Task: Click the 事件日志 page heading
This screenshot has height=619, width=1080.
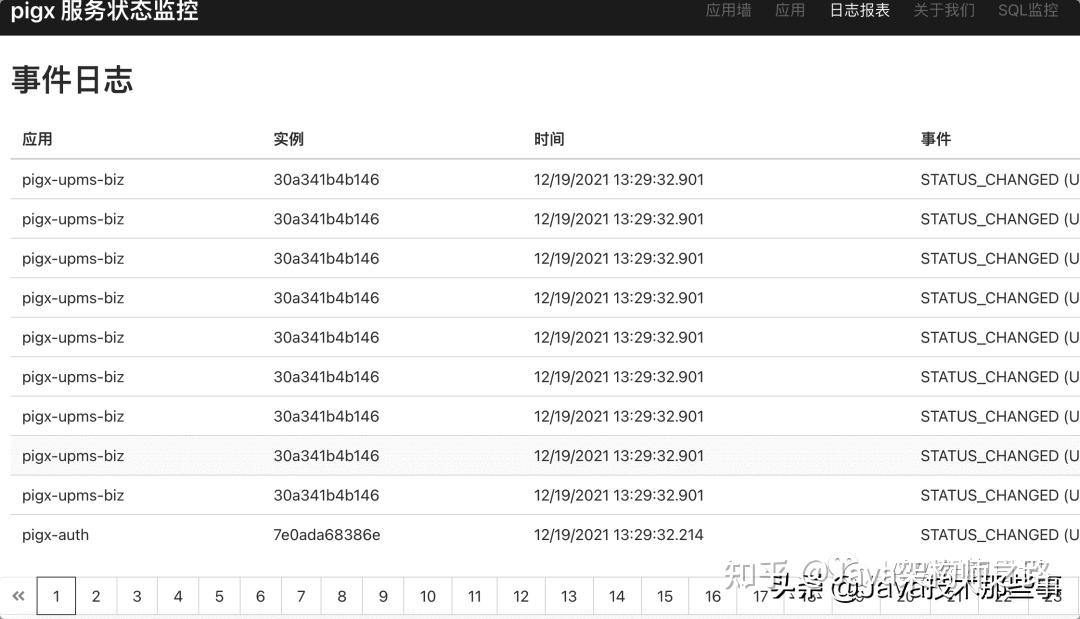Action: [72, 80]
